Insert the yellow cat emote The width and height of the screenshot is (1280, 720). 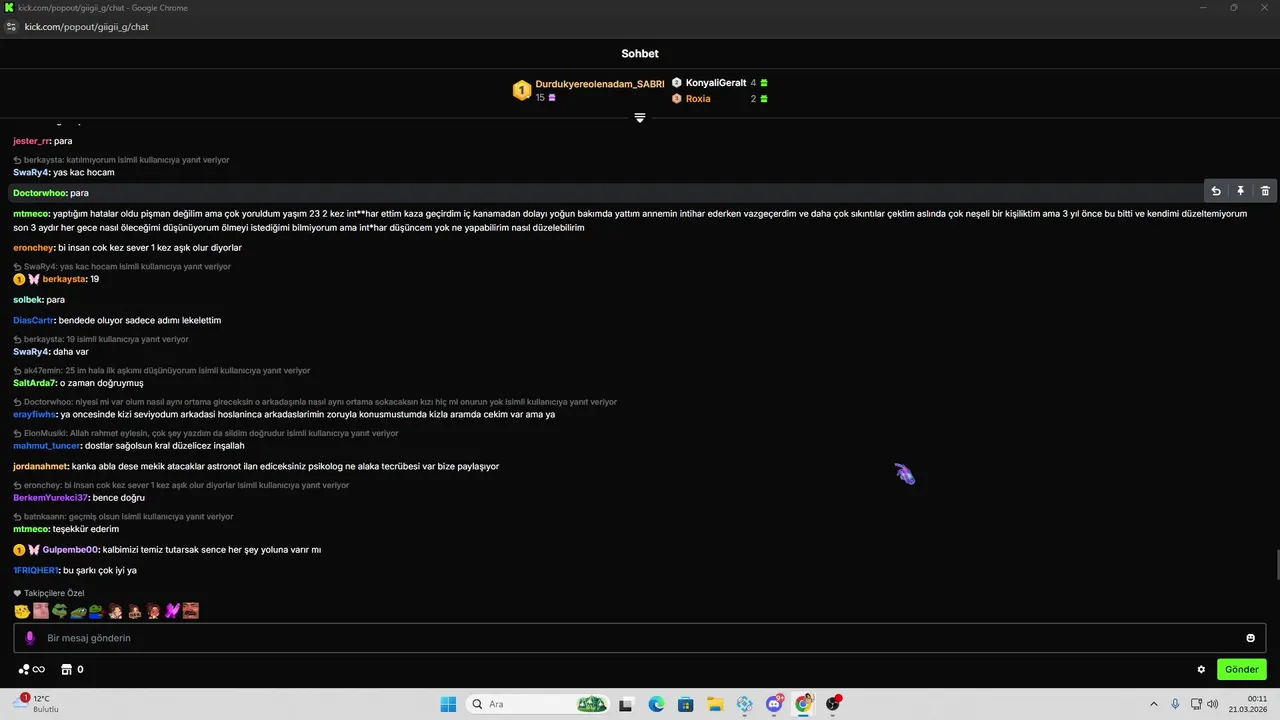(22, 611)
